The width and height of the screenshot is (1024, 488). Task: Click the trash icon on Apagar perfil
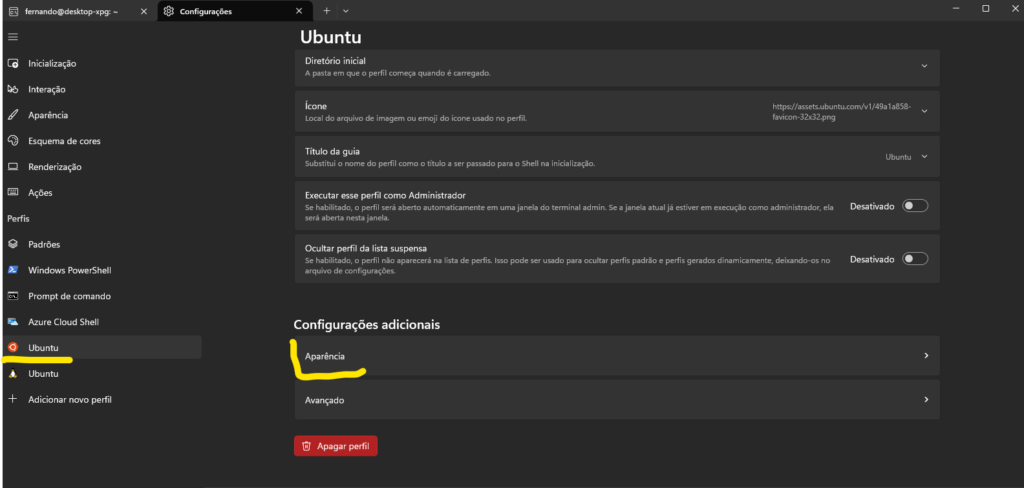[x=306, y=447]
